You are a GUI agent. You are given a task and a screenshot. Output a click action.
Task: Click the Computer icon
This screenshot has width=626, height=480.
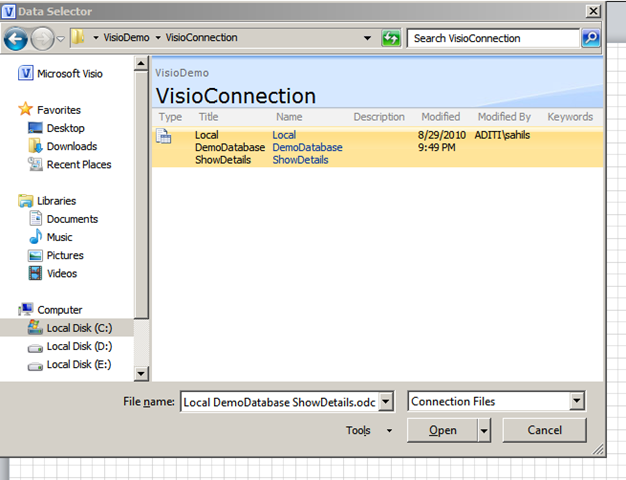pyautogui.click(x=26, y=309)
